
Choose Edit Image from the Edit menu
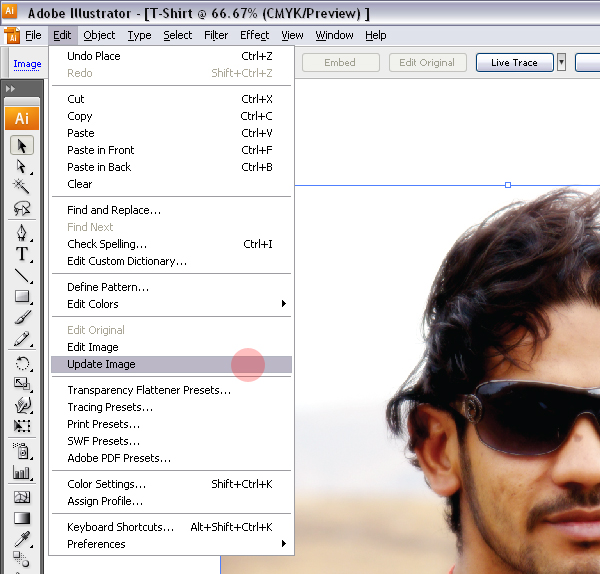coord(171,347)
